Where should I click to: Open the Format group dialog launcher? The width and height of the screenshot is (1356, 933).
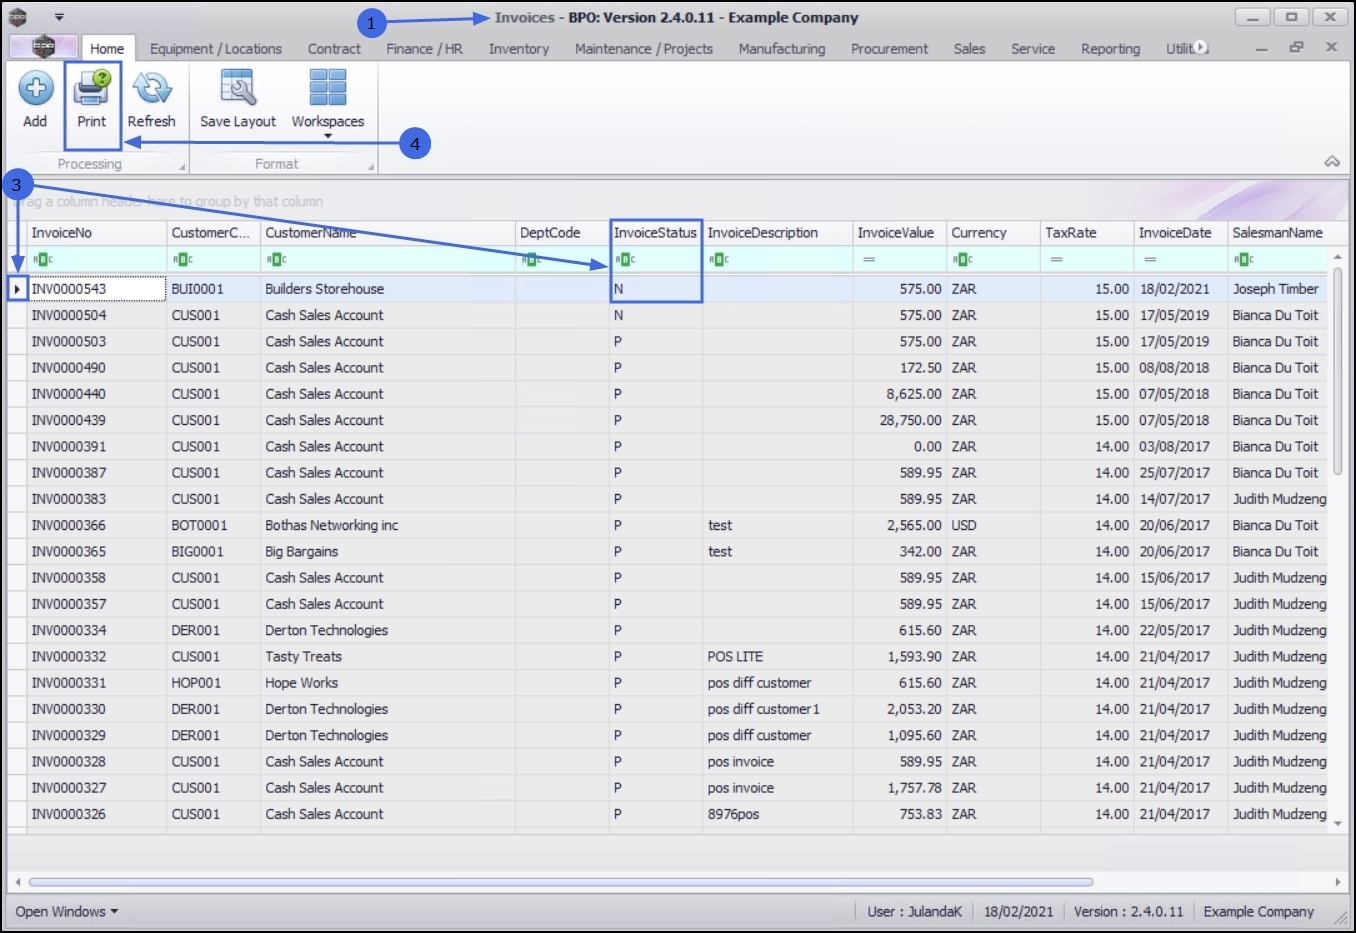(x=371, y=166)
